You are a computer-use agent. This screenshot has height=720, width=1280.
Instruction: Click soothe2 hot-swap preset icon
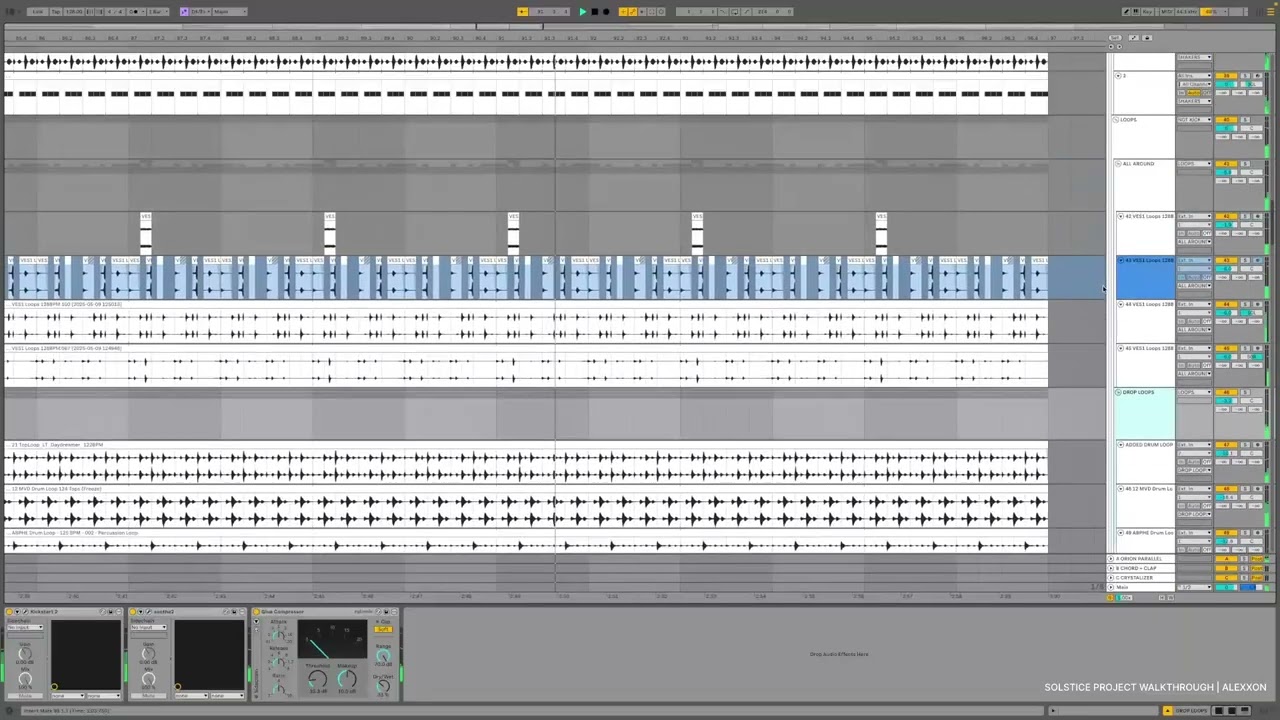click(226, 612)
